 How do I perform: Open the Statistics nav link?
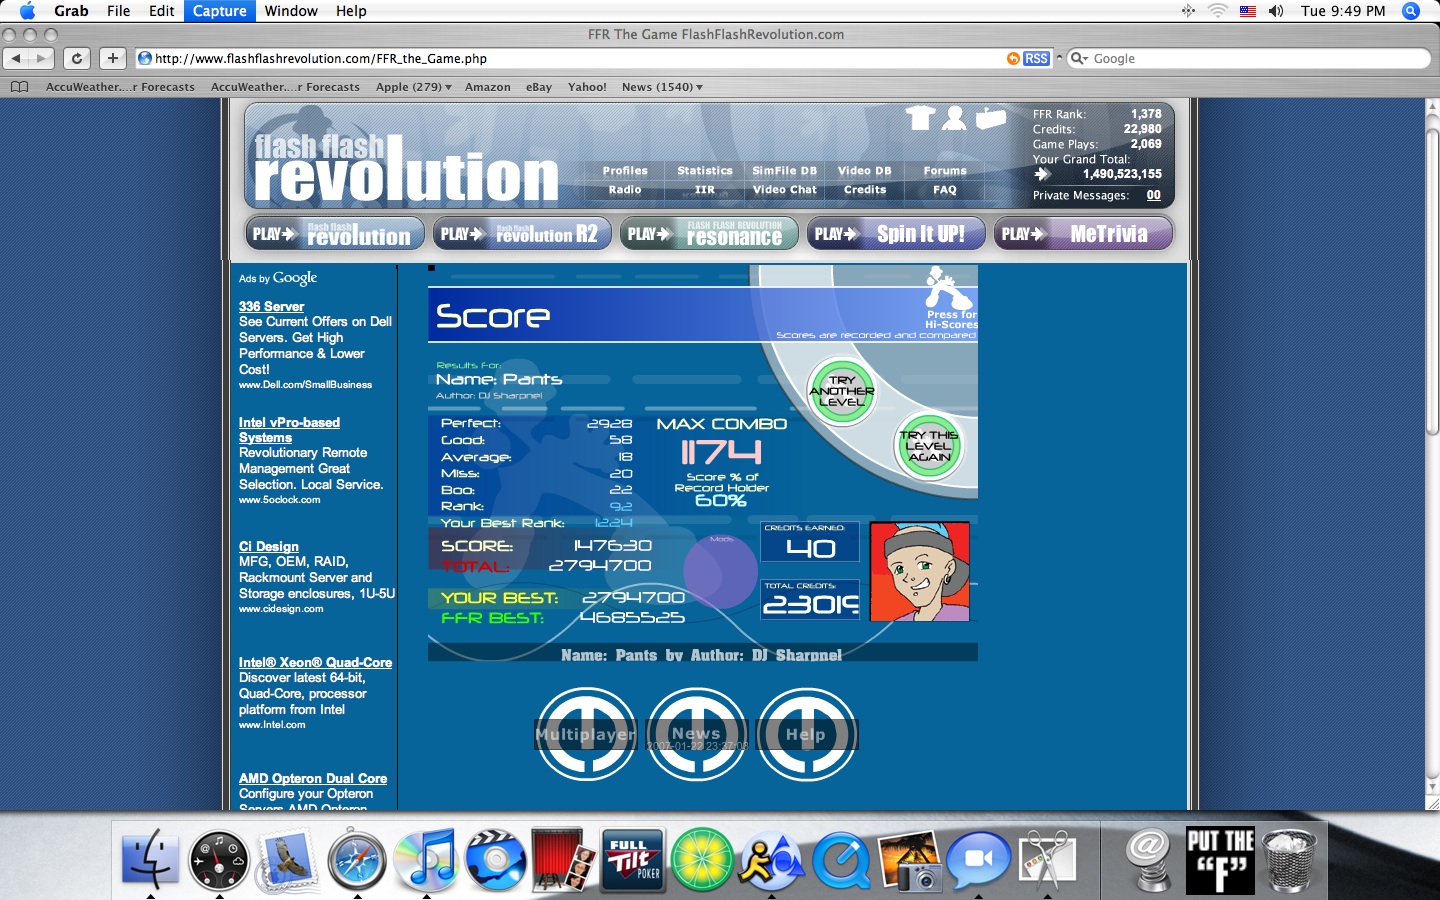[705, 171]
